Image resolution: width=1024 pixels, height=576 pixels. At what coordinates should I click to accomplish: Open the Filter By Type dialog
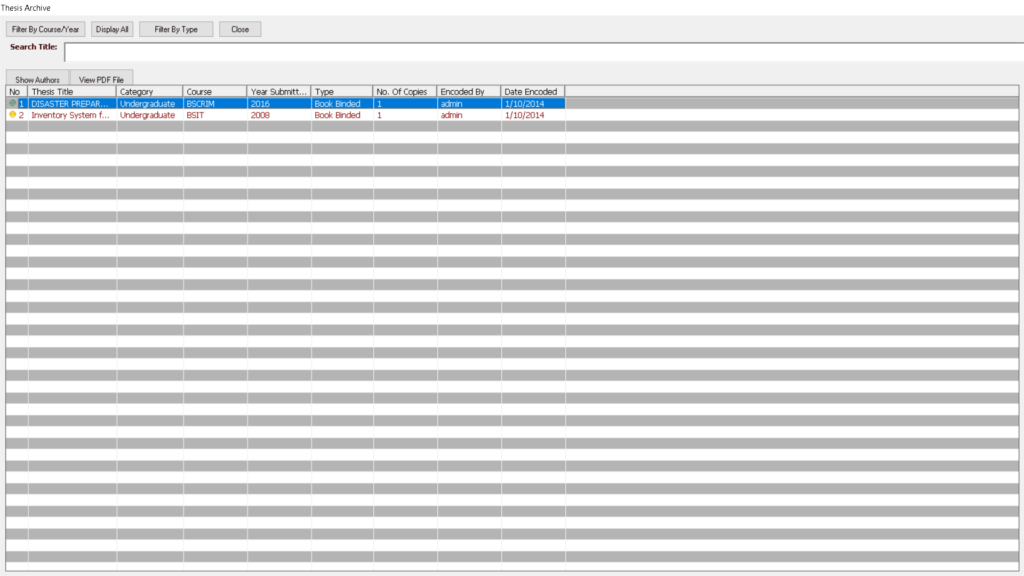pyautogui.click(x=176, y=29)
